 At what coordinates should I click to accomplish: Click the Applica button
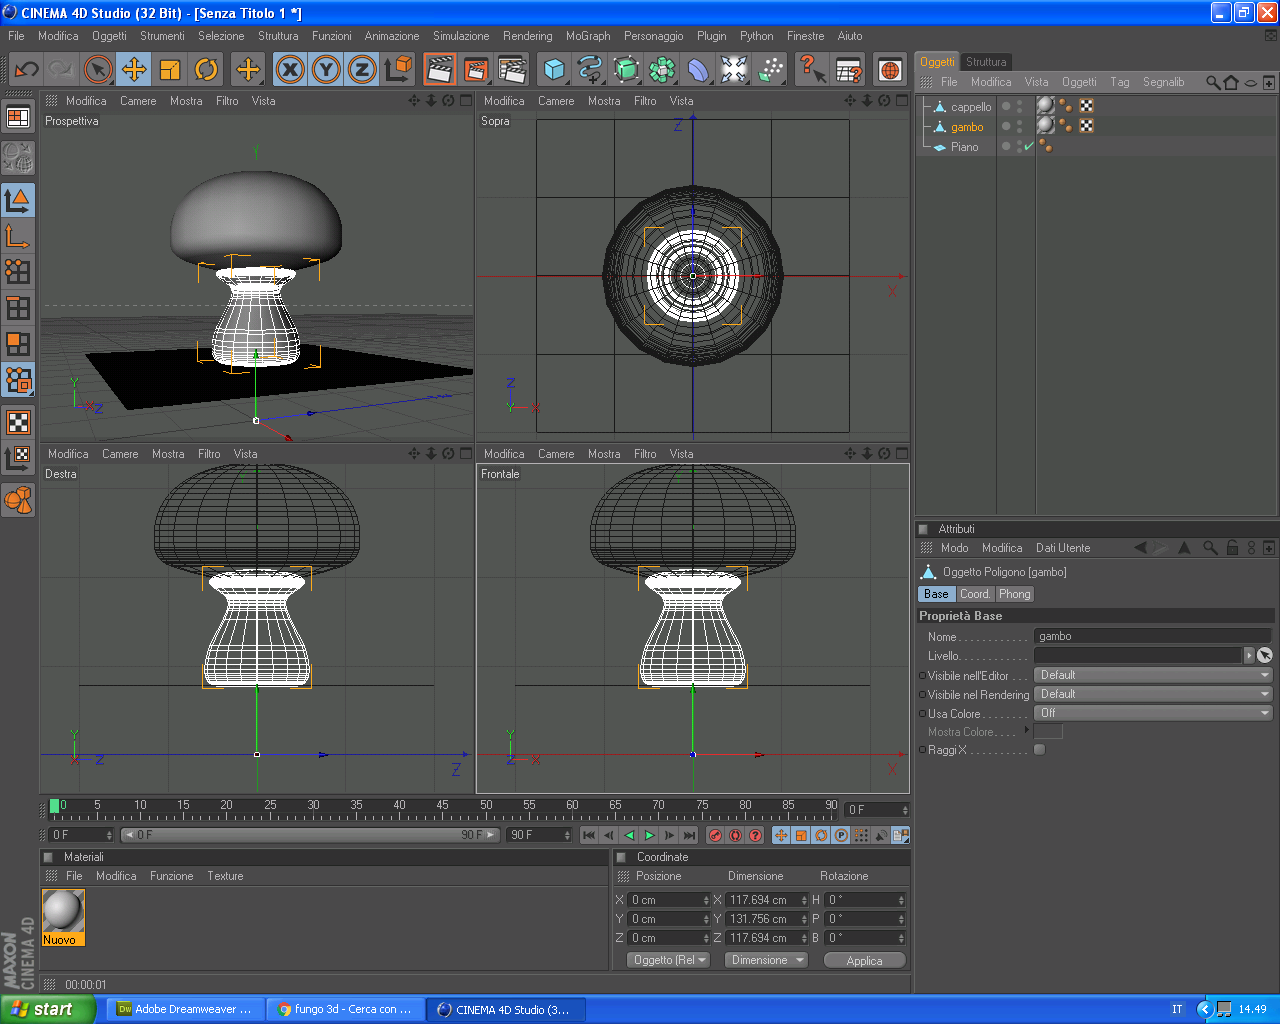[x=865, y=960]
